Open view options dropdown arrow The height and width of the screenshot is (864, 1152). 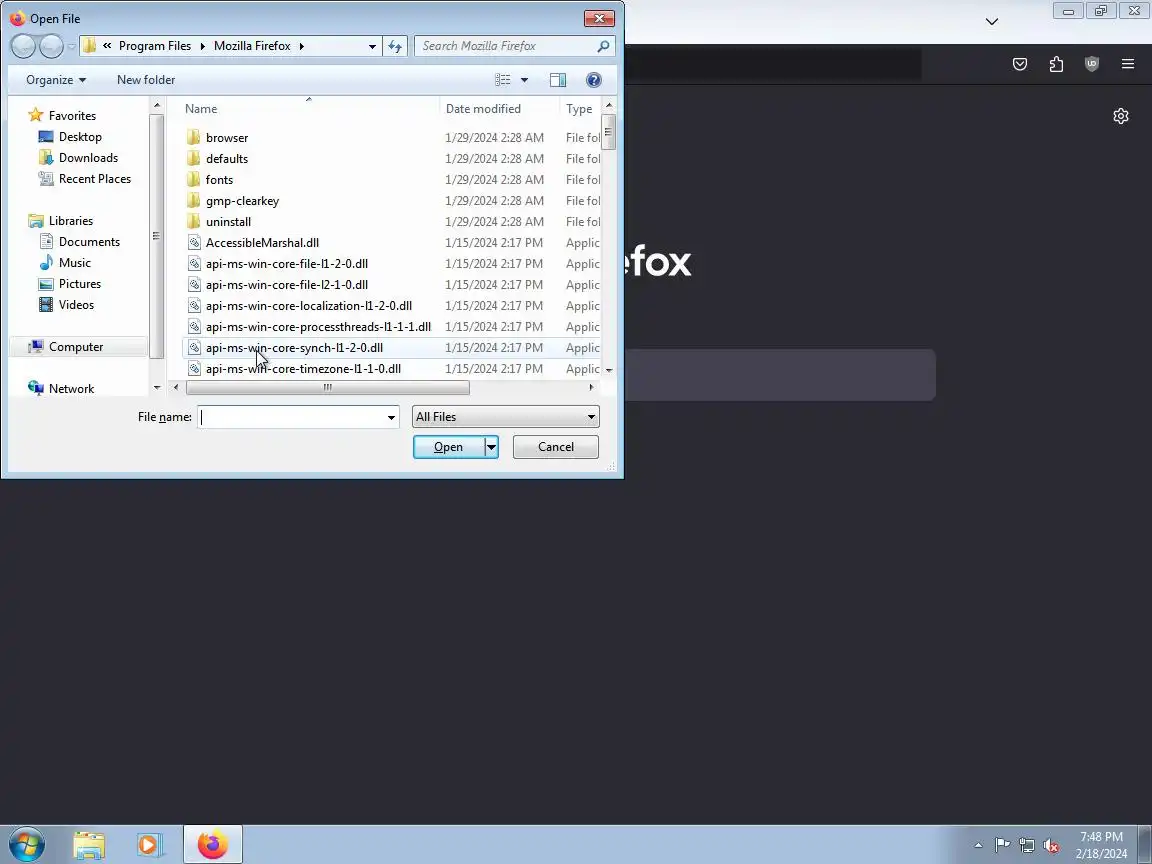tap(525, 79)
